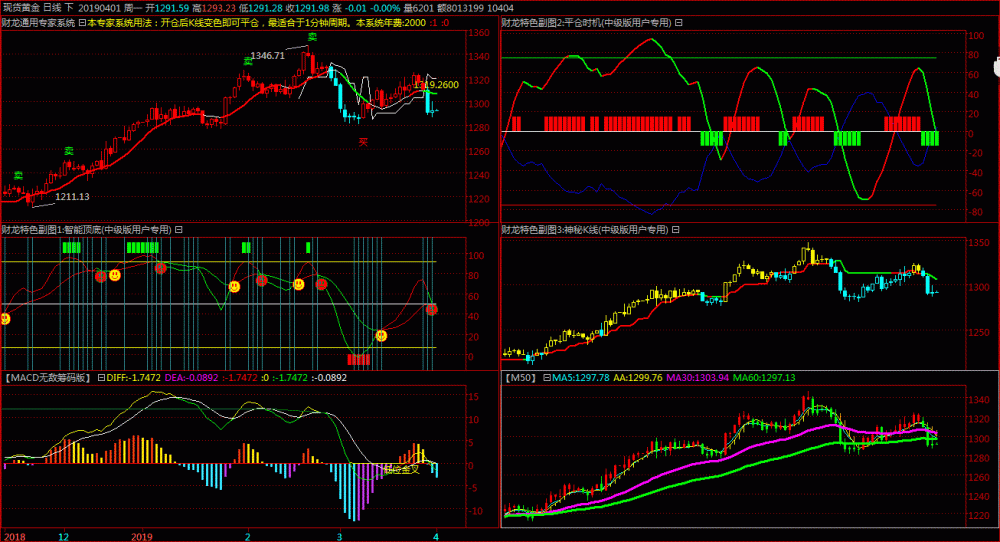Click the earliest 卖 sell signal marker
The image size is (1000, 542).
point(18,175)
